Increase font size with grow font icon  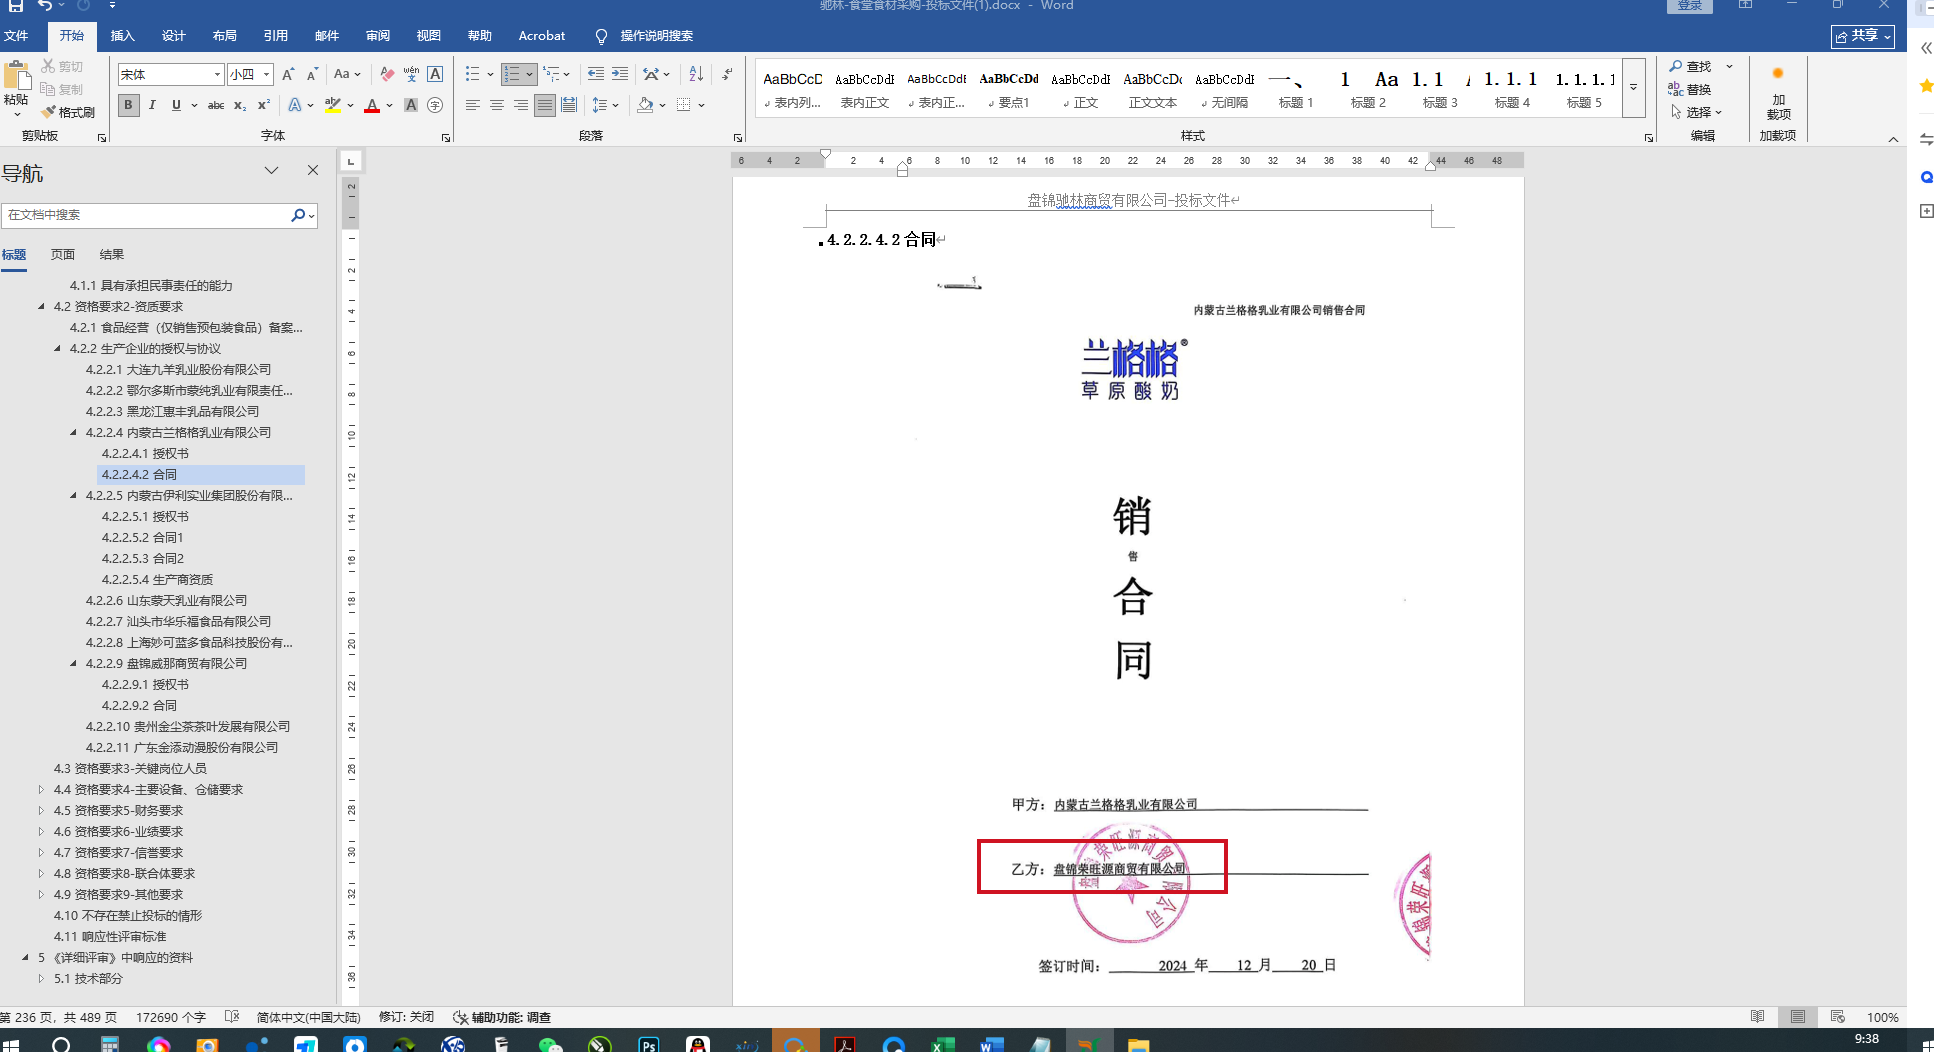click(x=288, y=74)
